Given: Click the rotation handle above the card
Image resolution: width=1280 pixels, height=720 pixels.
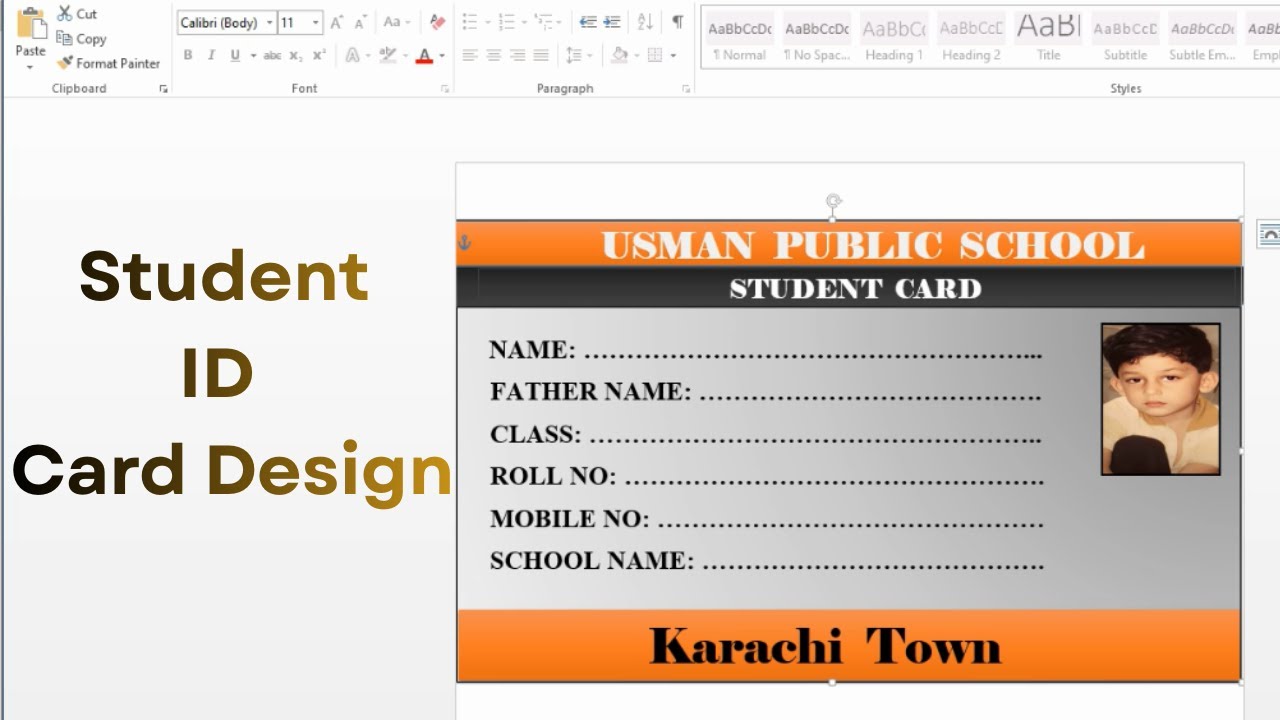Looking at the screenshot, I should coord(833,202).
